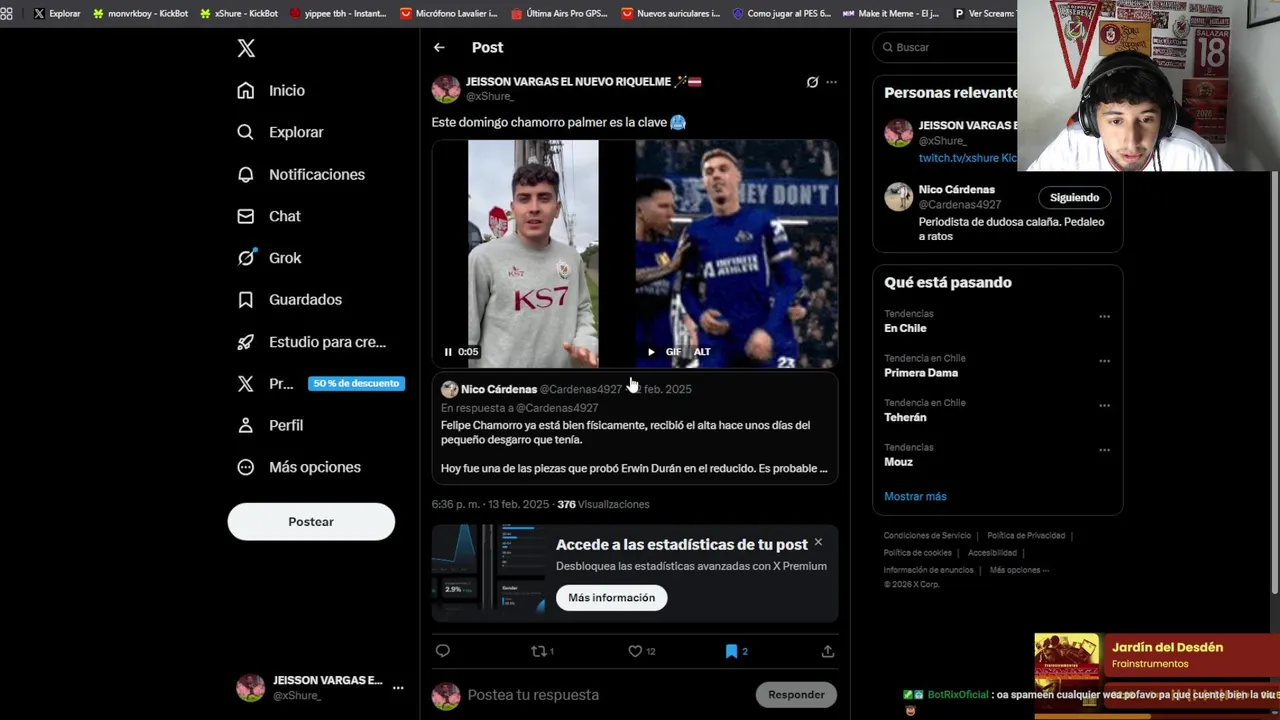1280x720 pixels.
Task: Open the KS7 sweatshirt video thumbnail
Action: tap(533, 254)
